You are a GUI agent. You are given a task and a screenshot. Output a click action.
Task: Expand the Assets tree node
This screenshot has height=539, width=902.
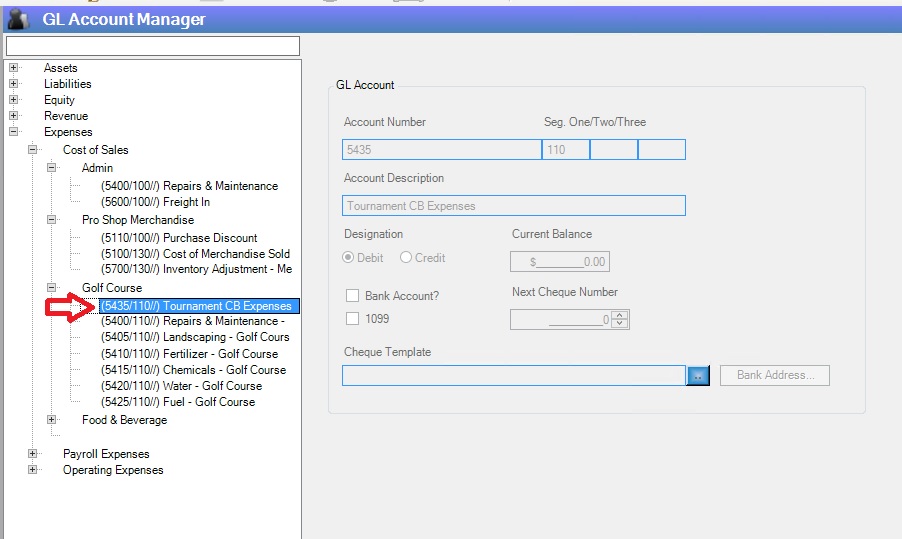click(14, 68)
